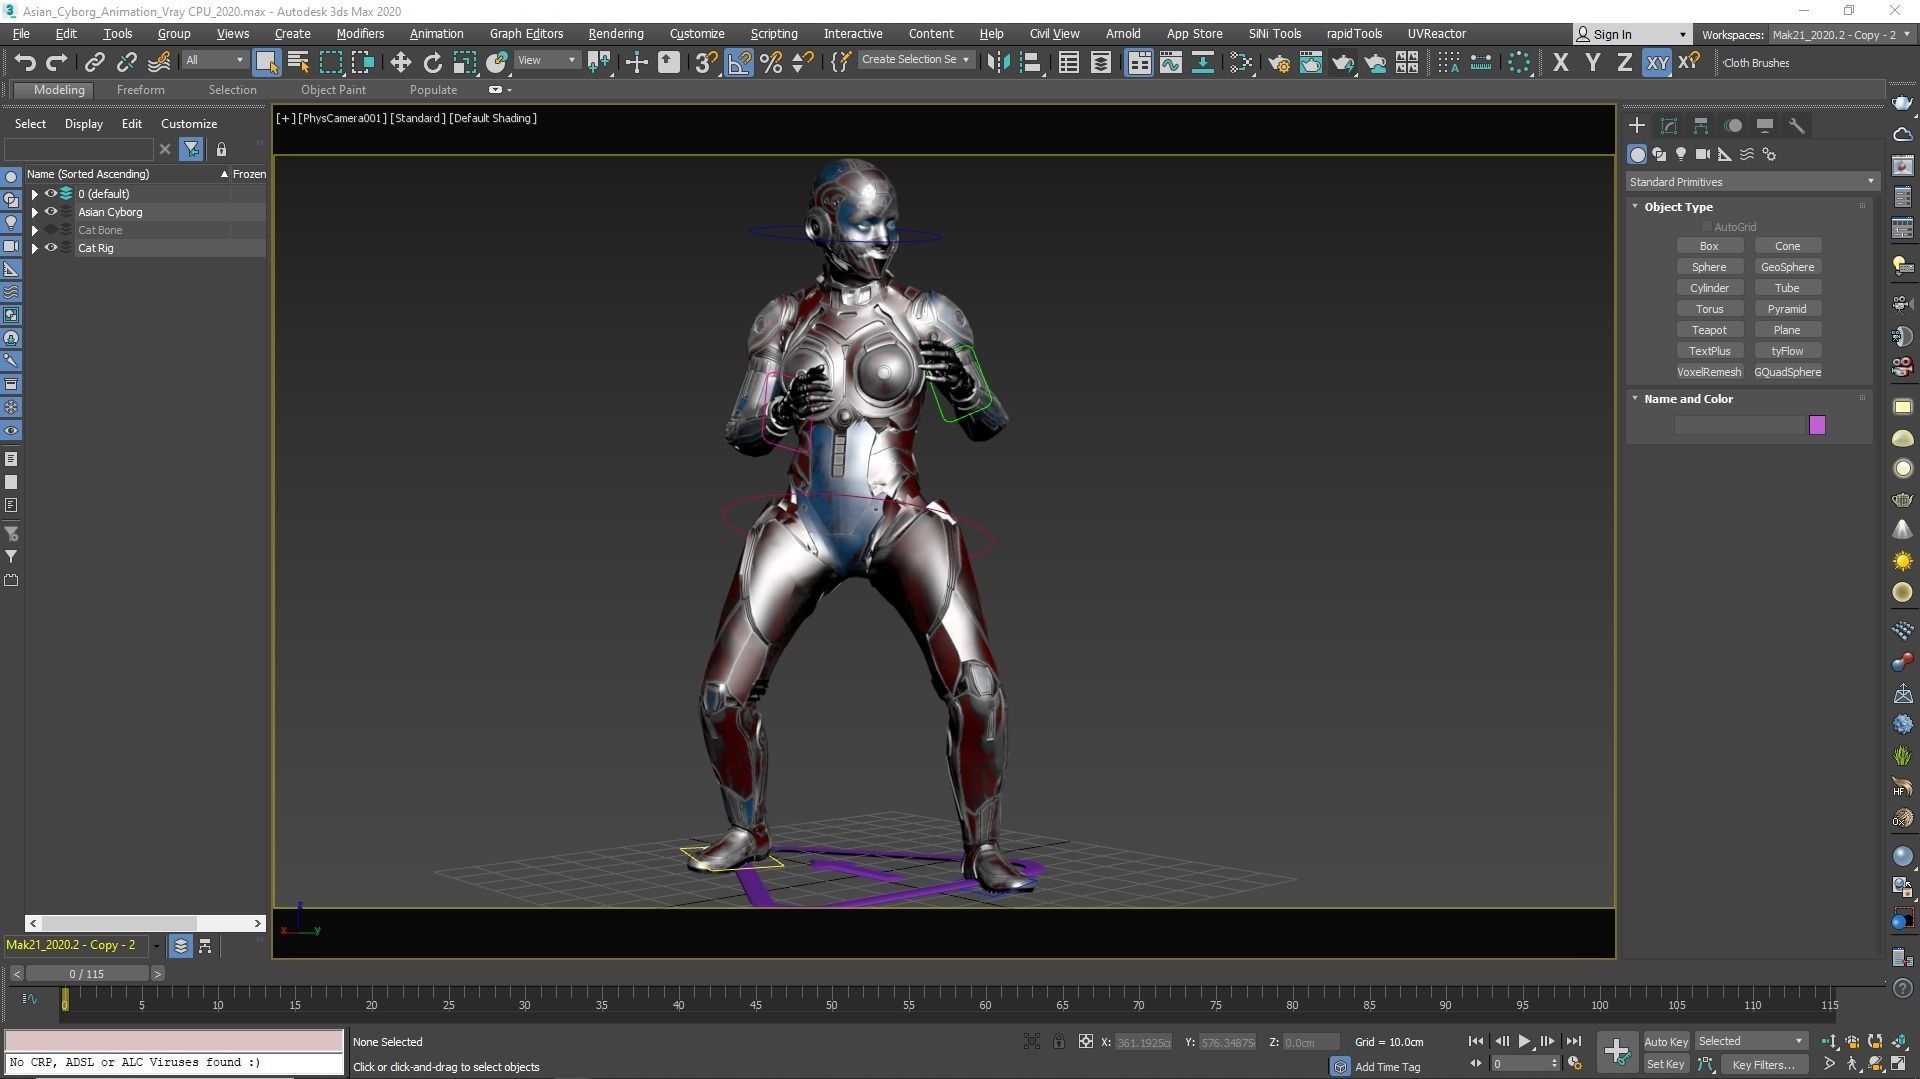Screen dimensions: 1920x1079
Task: Open the Rendering menu
Action: click(x=615, y=34)
